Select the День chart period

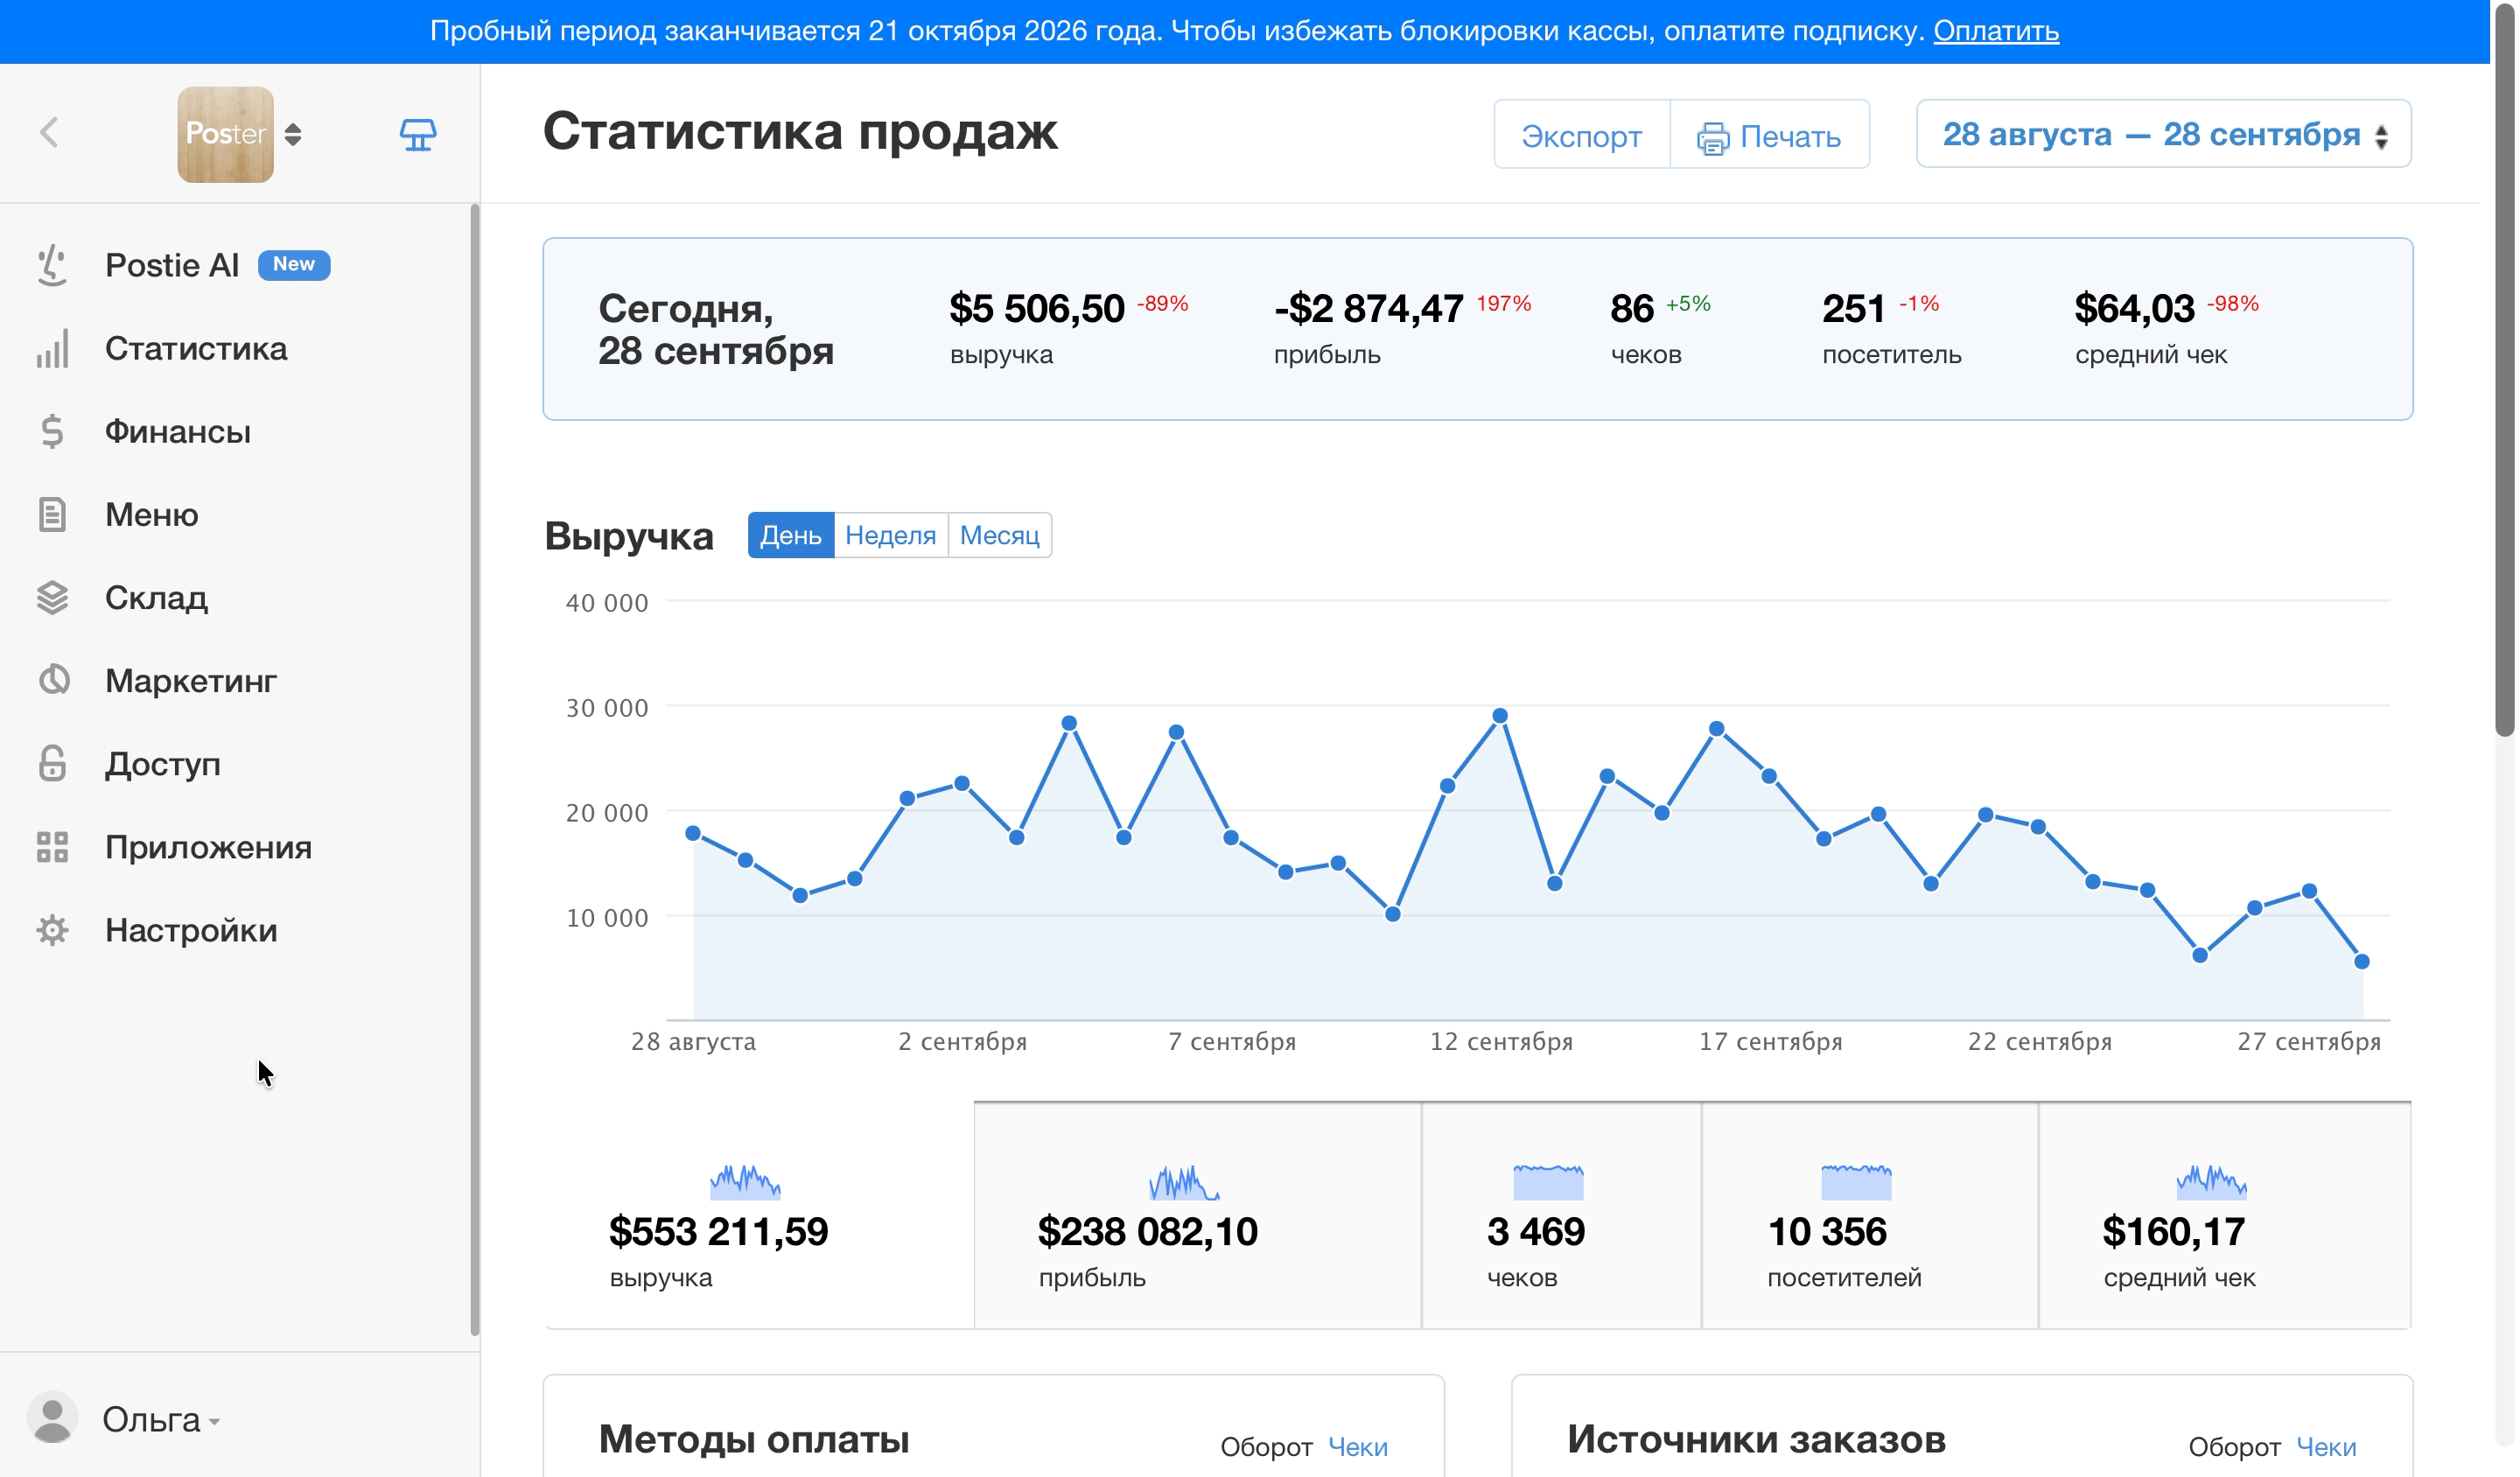[790, 535]
